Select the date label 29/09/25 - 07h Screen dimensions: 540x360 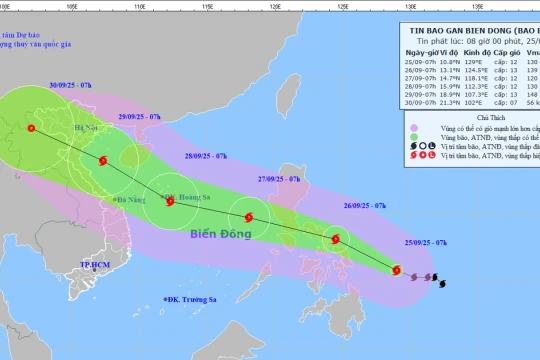pyautogui.click(x=139, y=117)
